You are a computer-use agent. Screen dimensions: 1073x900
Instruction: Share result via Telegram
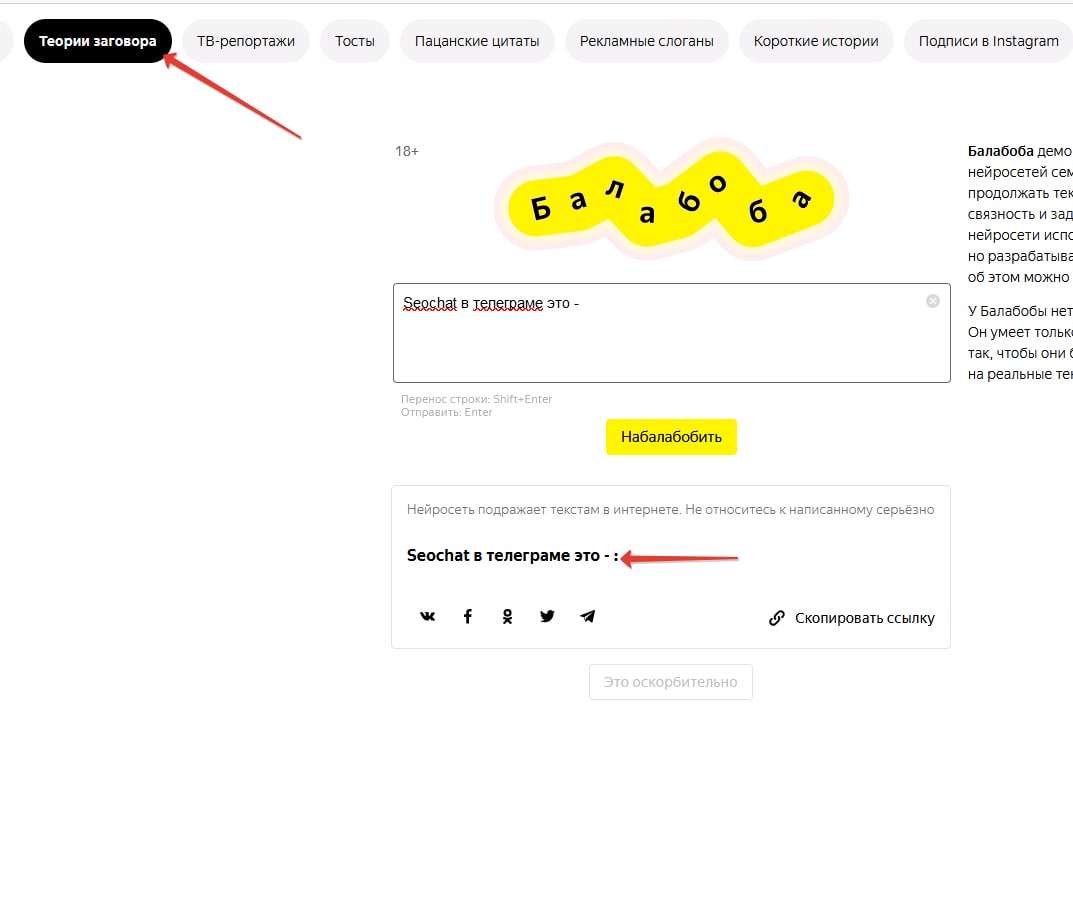point(587,617)
